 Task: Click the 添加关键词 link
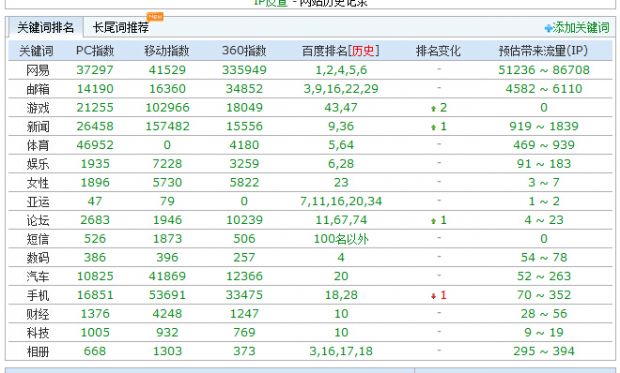tap(581, 28)
